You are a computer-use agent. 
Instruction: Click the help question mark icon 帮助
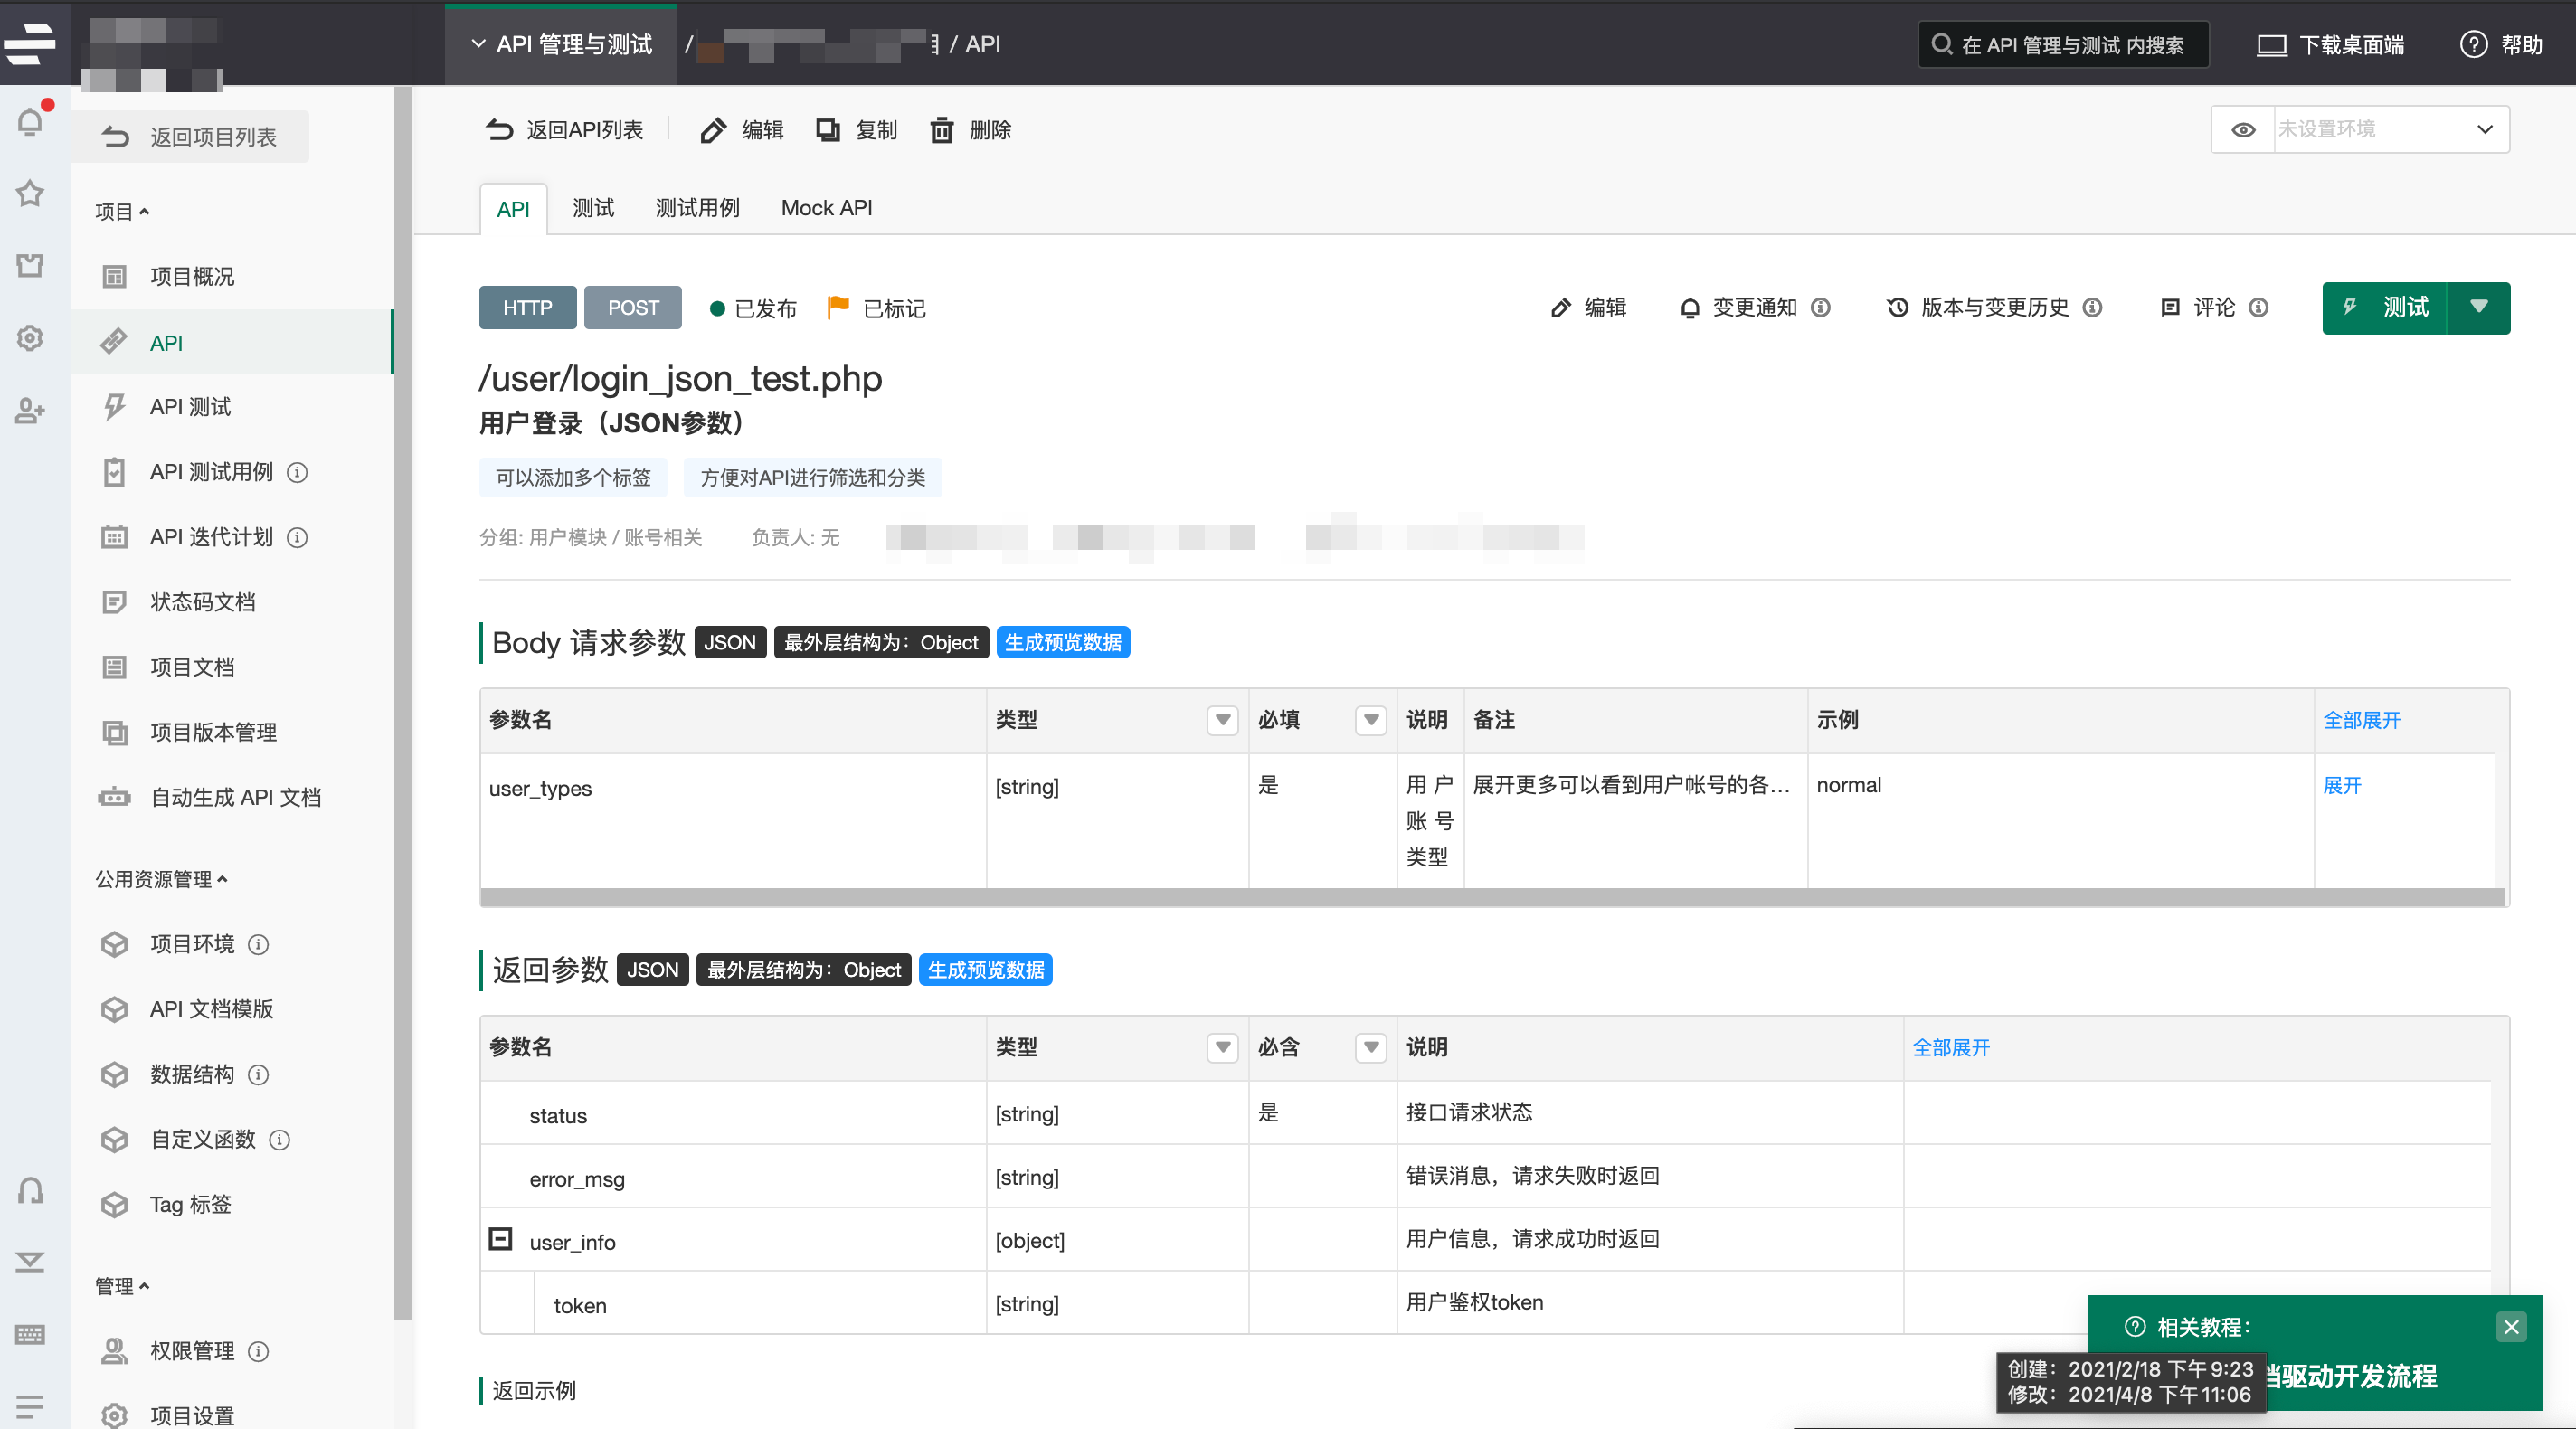click(2473, 44)
